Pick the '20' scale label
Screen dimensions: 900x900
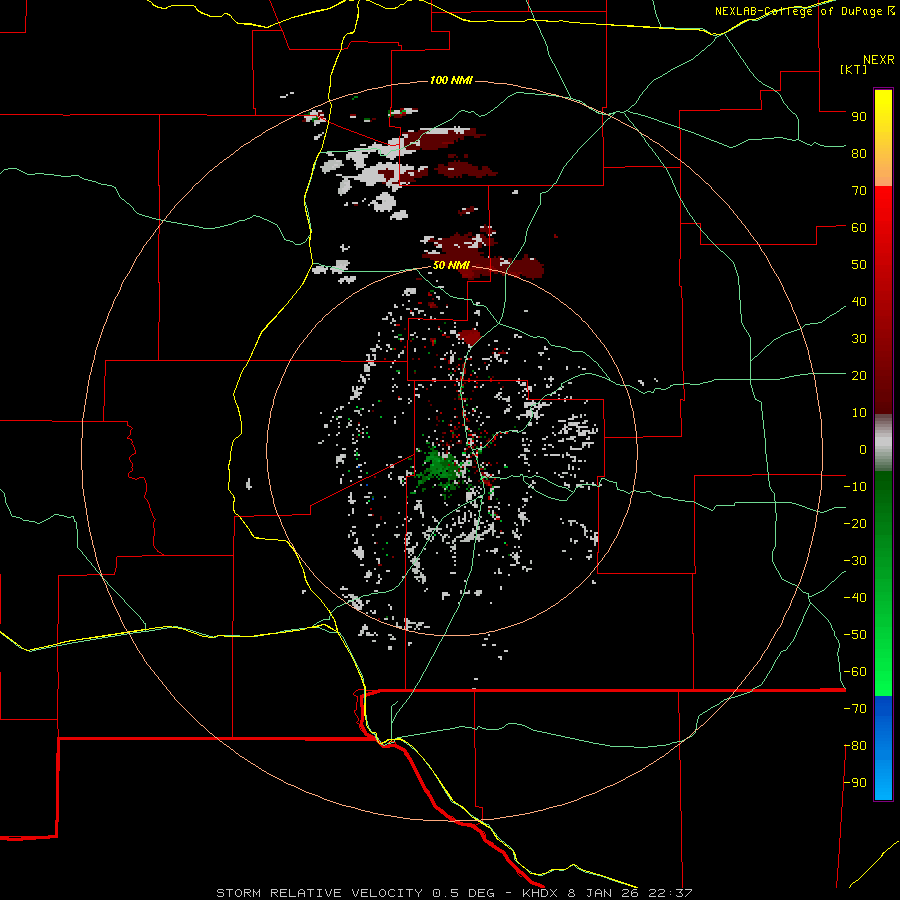(x=859, y=375)
